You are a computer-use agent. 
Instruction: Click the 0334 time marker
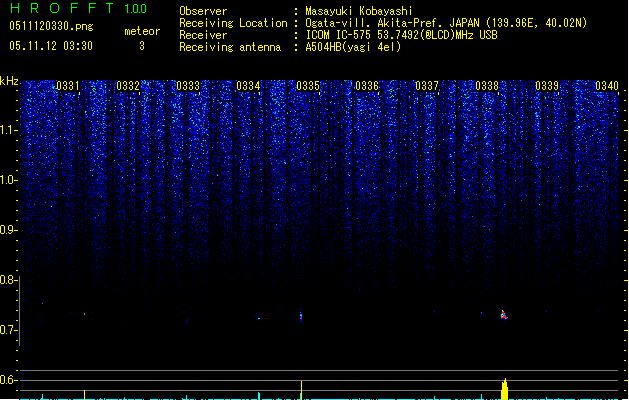tap(248, 86)
